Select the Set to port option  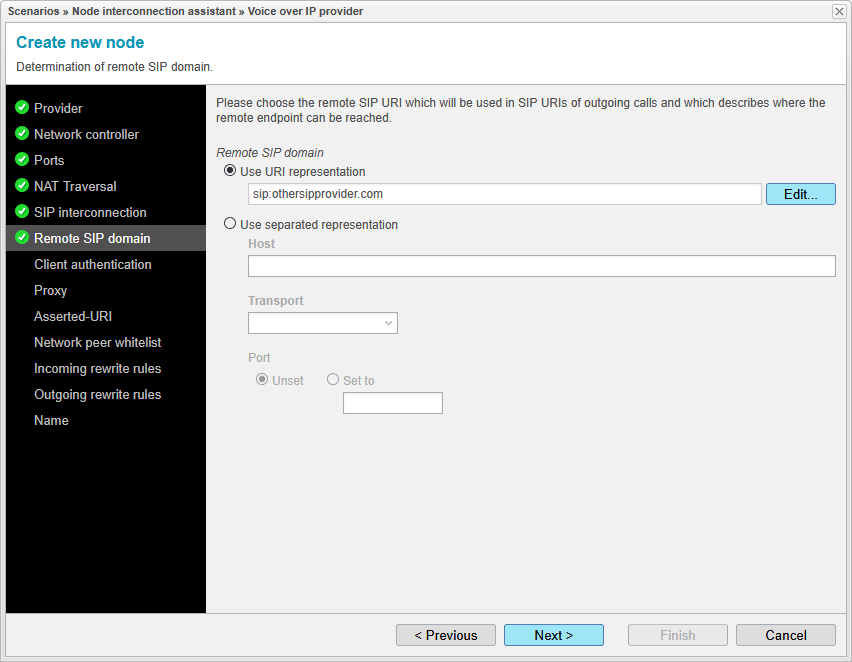pyautogui.click(x=332, y=379)
